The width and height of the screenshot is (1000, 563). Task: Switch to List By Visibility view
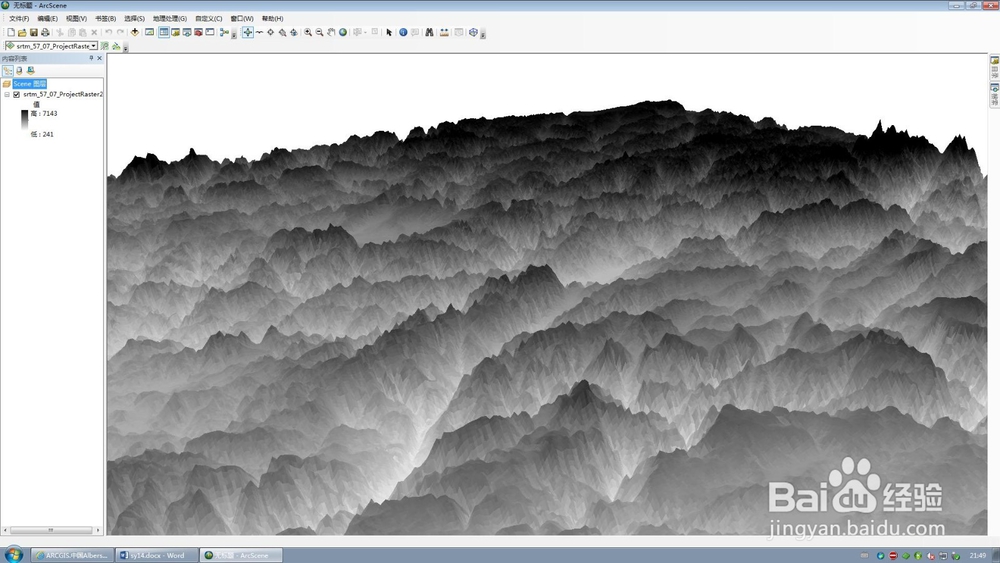[x=30, y=71]
